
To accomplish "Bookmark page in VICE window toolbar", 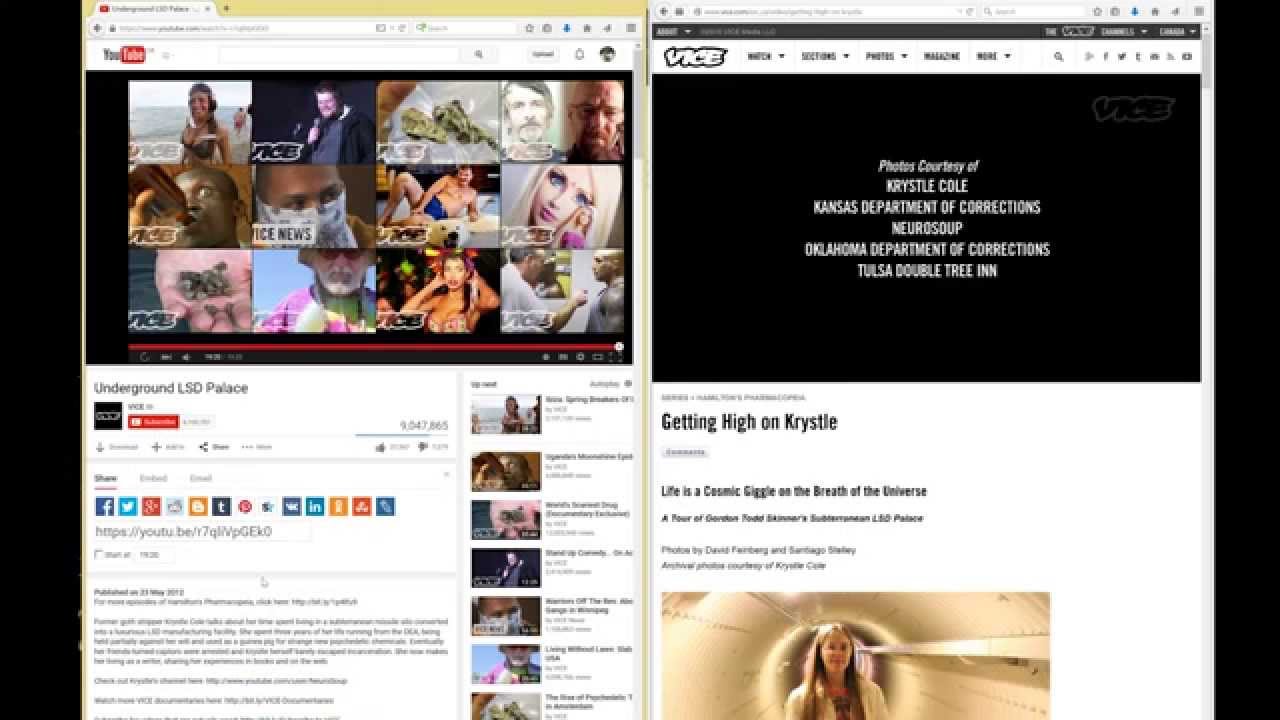I will [x=1097, y=12].
